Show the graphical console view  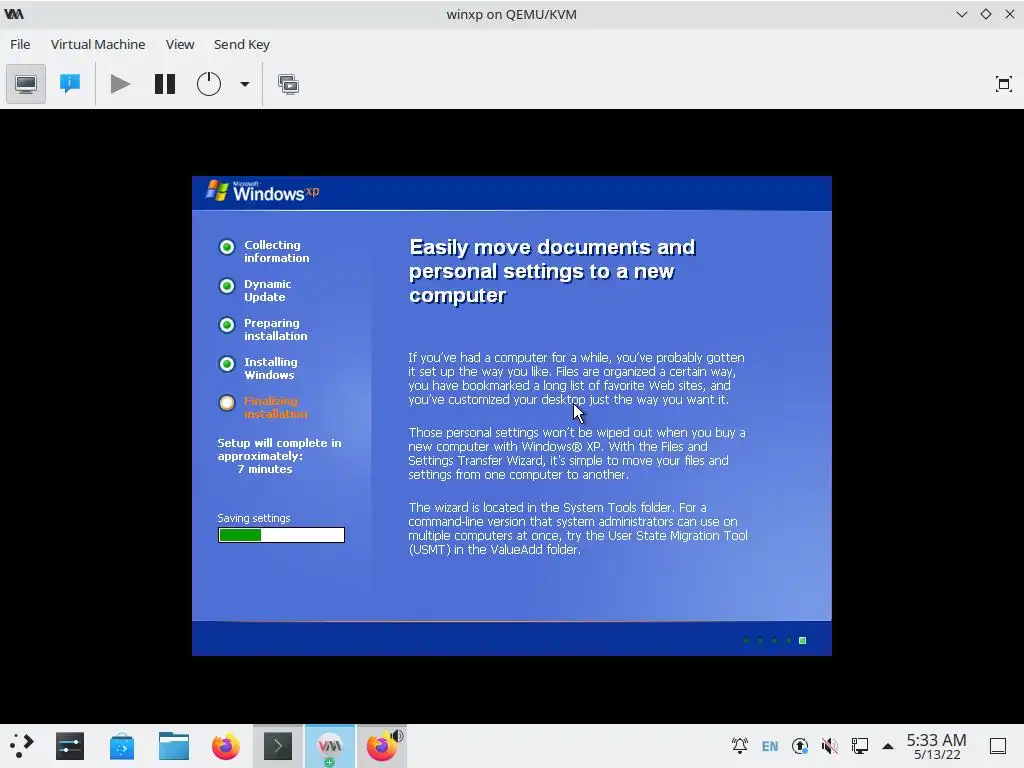(x=26, y=84)
